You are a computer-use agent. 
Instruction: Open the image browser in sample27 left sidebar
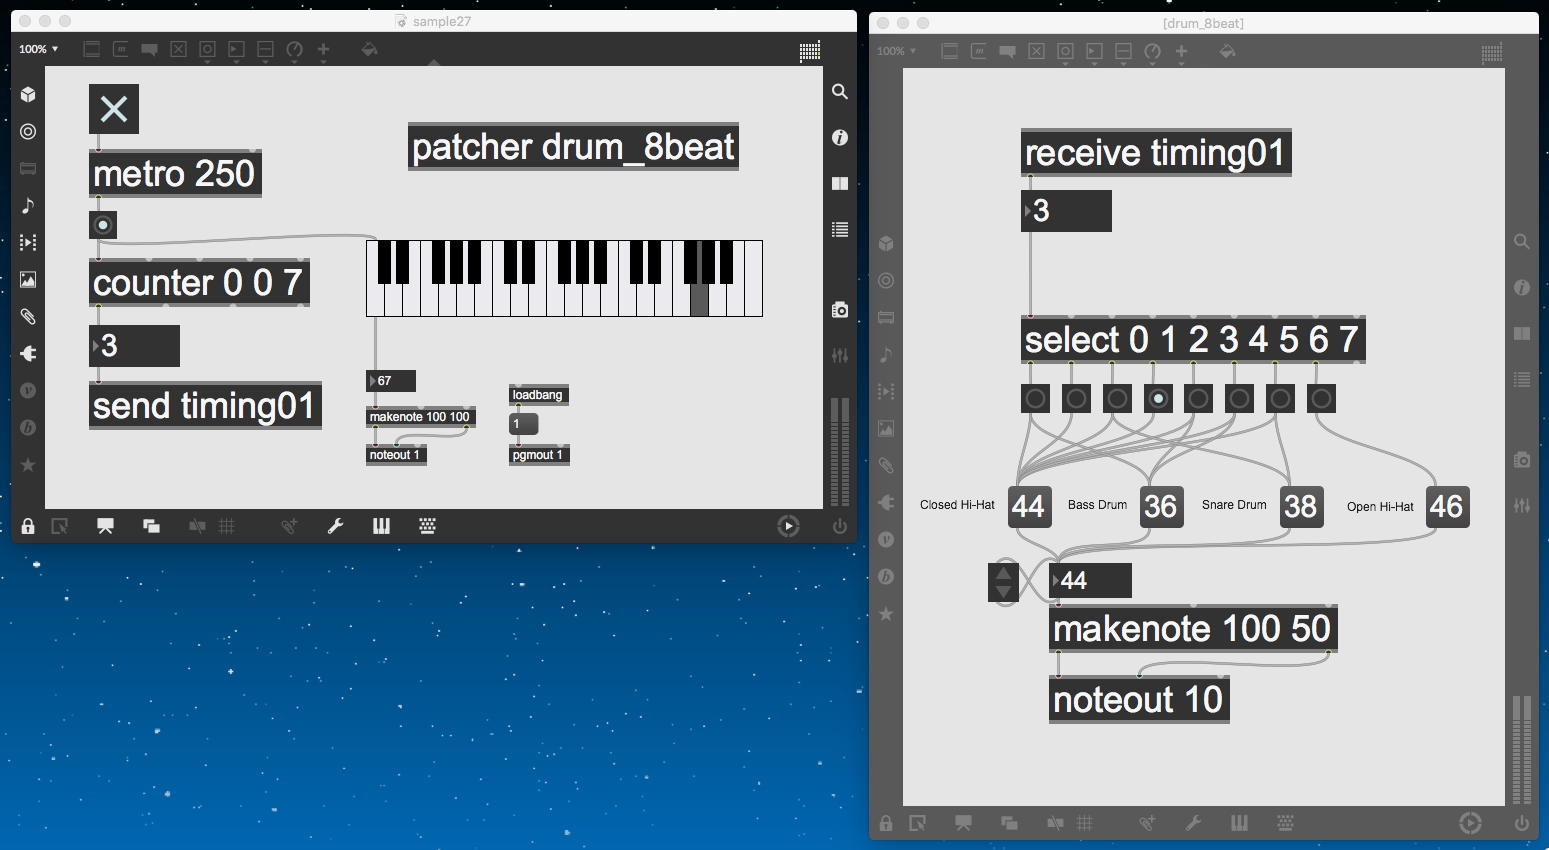pos(28,280)
